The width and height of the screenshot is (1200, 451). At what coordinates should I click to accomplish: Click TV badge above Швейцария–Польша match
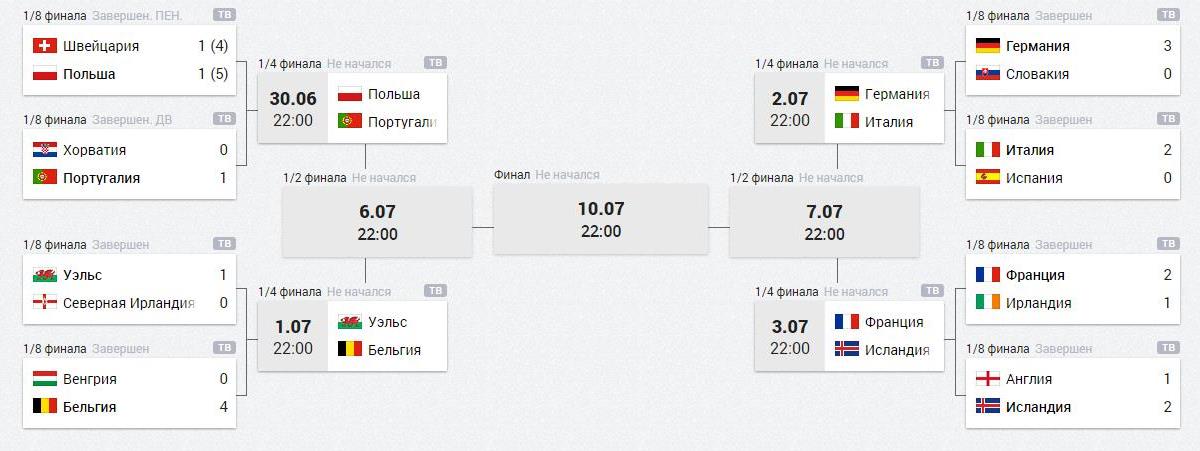tap(225, 16)
